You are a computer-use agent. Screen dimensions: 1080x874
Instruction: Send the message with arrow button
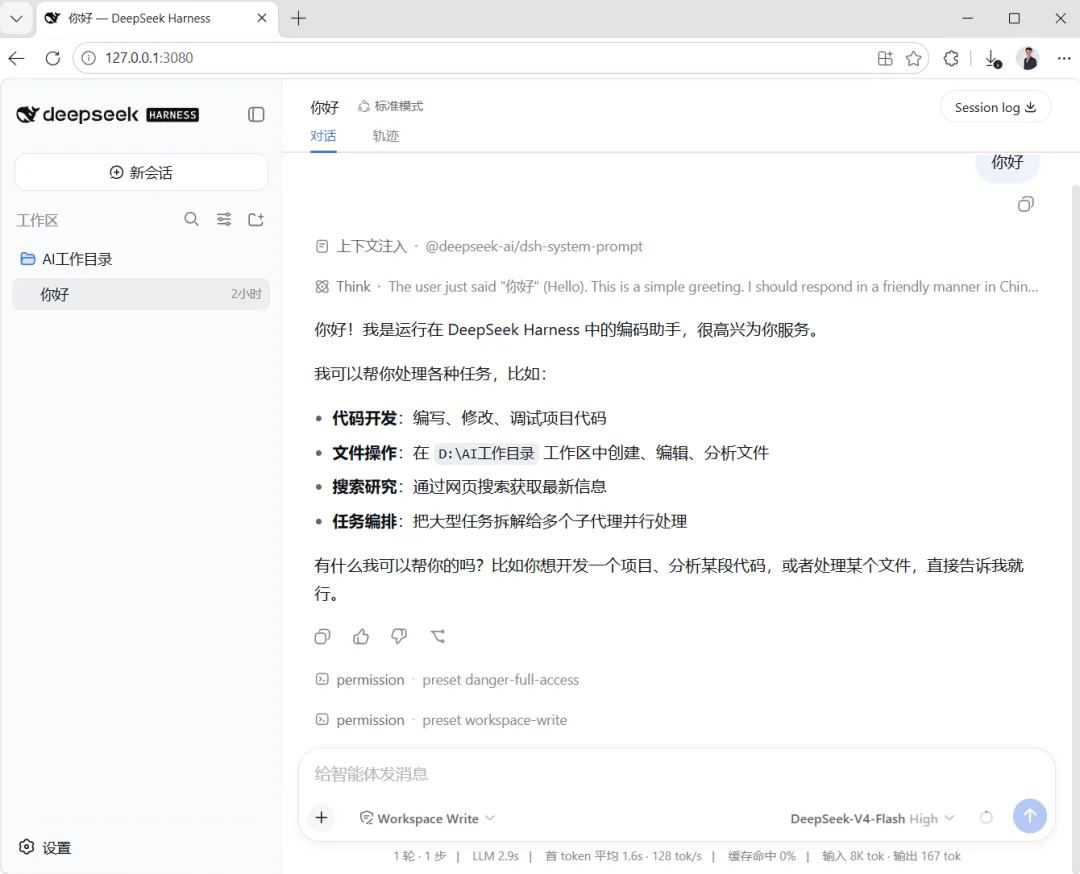(1030, 816)
